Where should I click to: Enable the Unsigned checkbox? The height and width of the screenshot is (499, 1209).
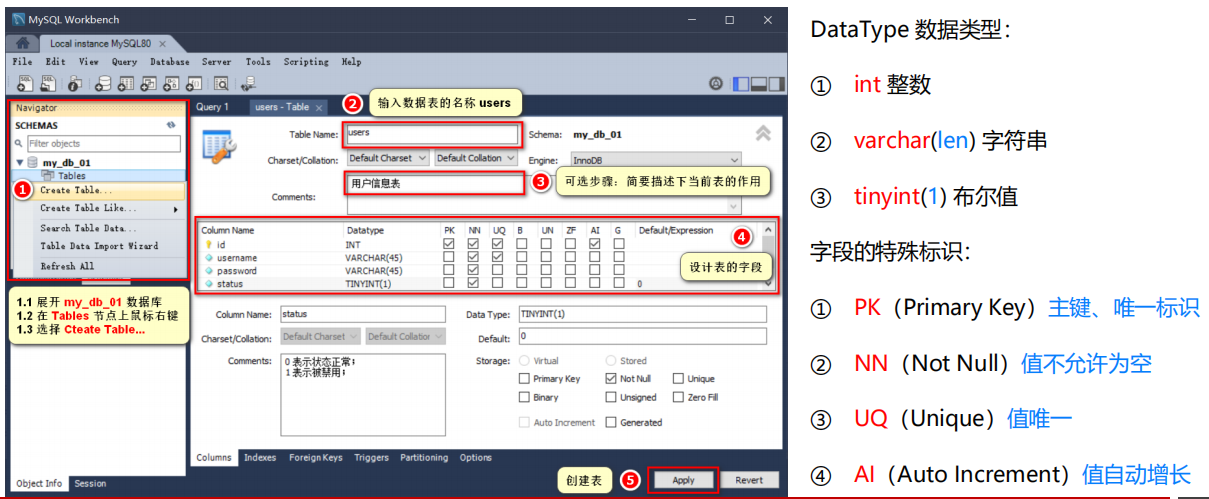point(611,397)
